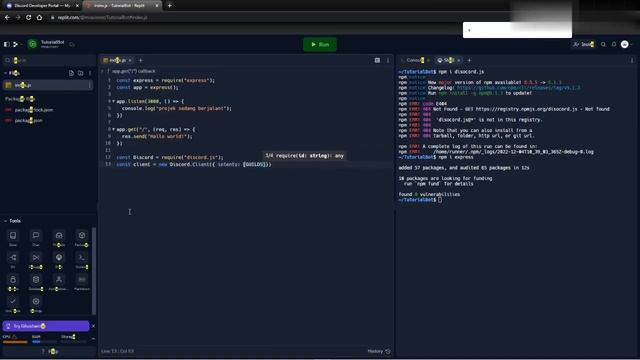Open the index.js file row options menu

89,85
